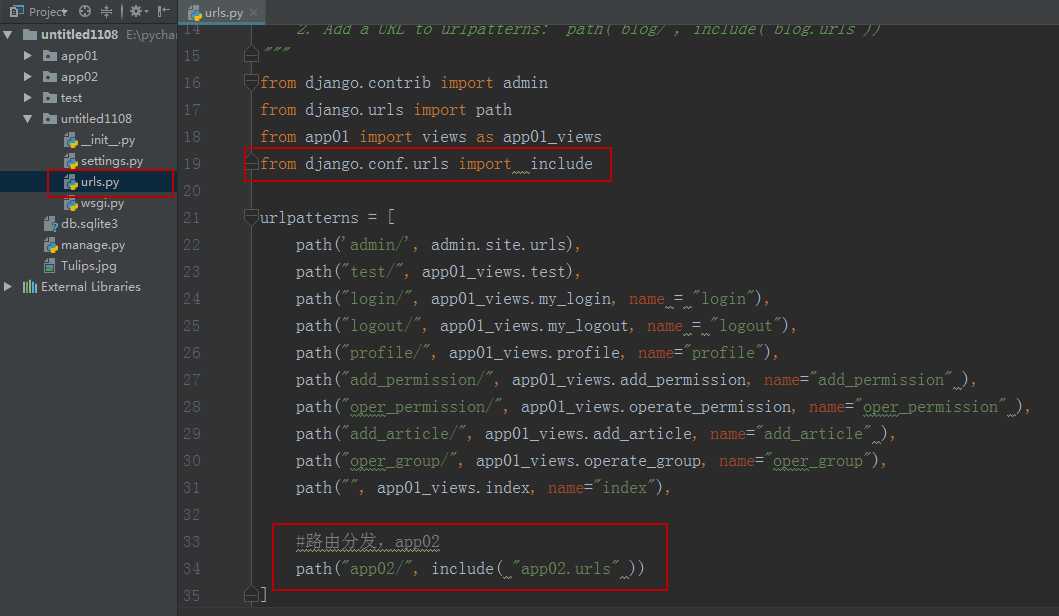Screen dimensions: 1059x616
Task: Select the test folder icon
Action: point(50,97)
